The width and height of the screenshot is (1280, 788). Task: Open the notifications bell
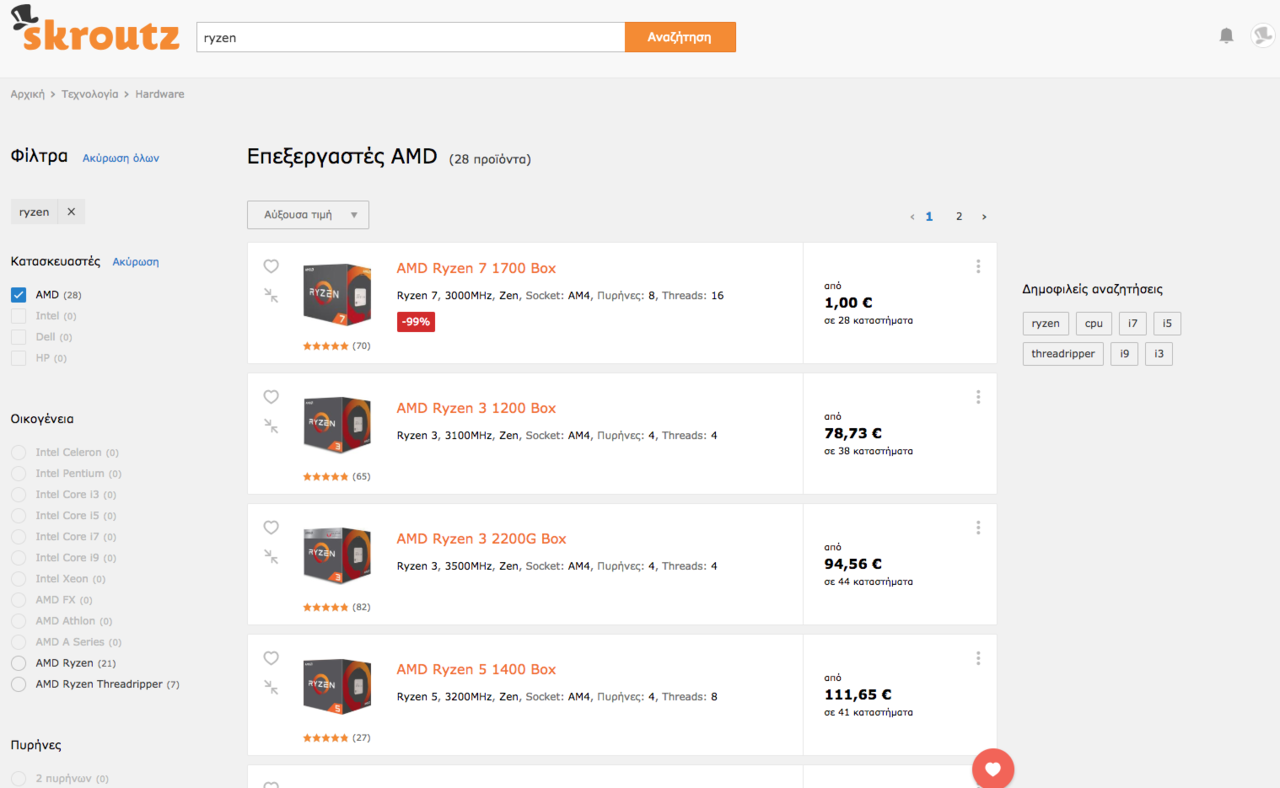pyautogui.click(x=1226, y=36)
